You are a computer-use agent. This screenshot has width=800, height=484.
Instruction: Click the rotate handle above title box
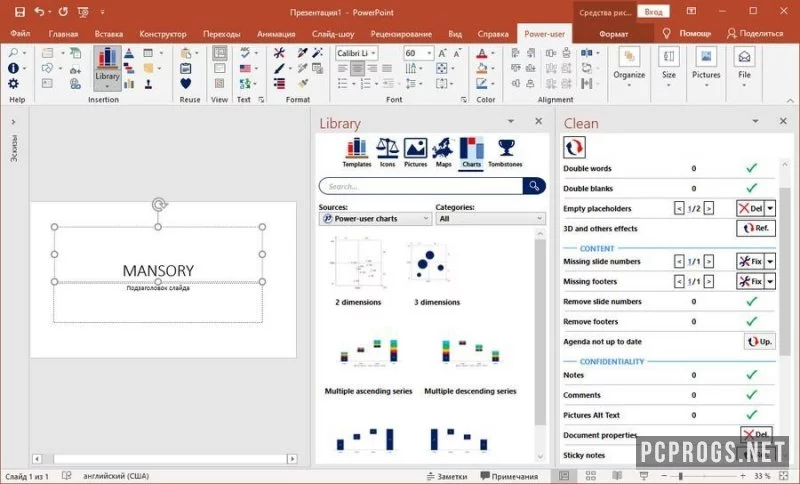click(x=159, y=205)
